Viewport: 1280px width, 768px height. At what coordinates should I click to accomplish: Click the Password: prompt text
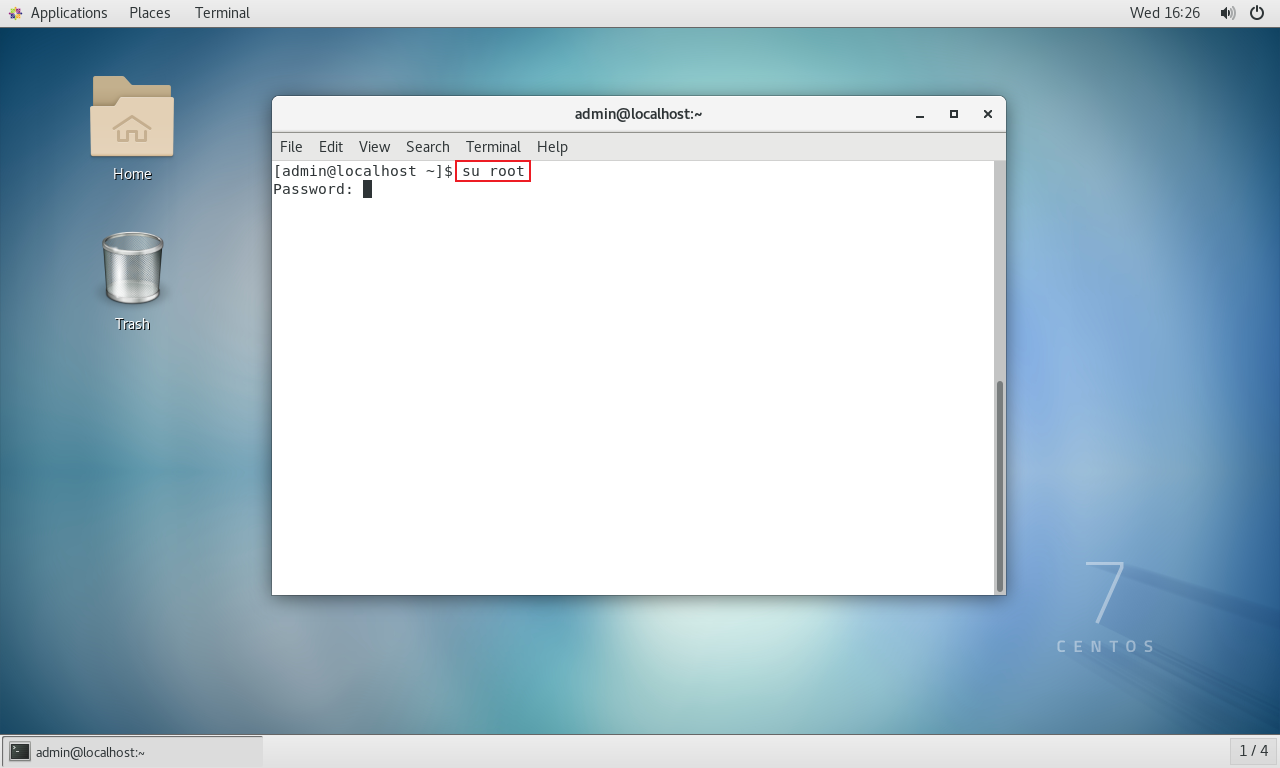point(313,189)
